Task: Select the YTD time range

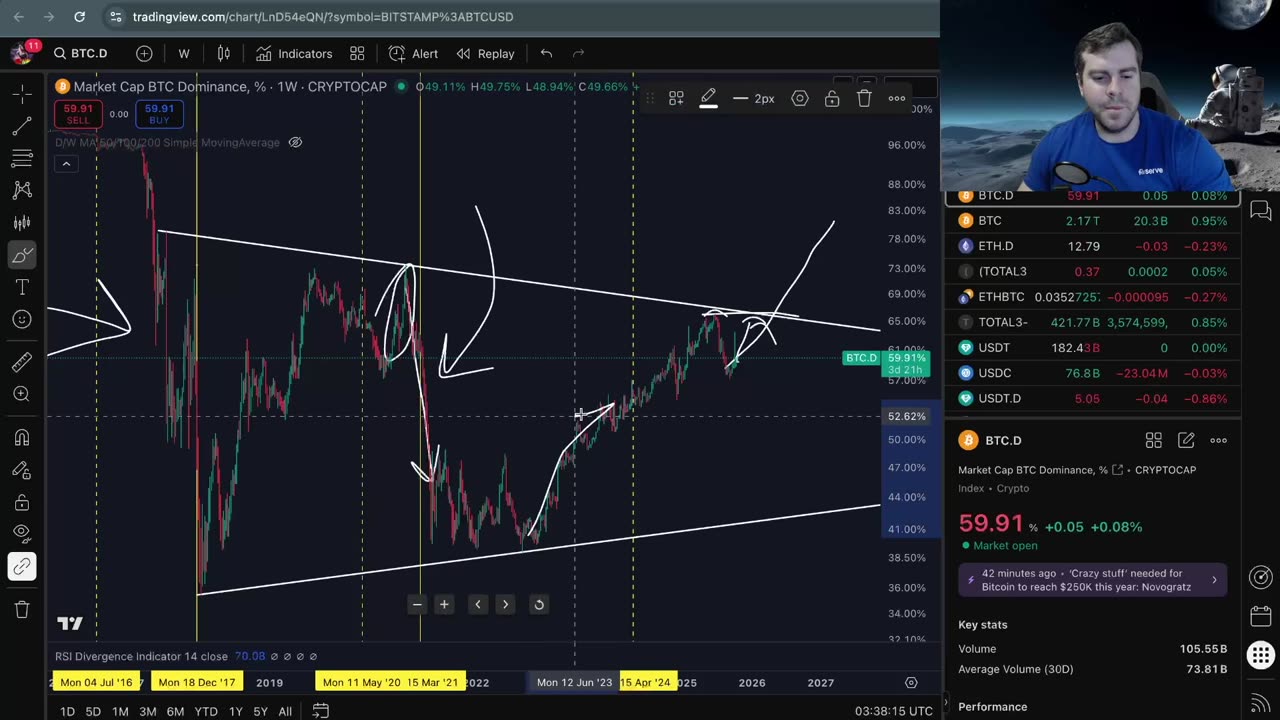Action: (x=206, y=711)
